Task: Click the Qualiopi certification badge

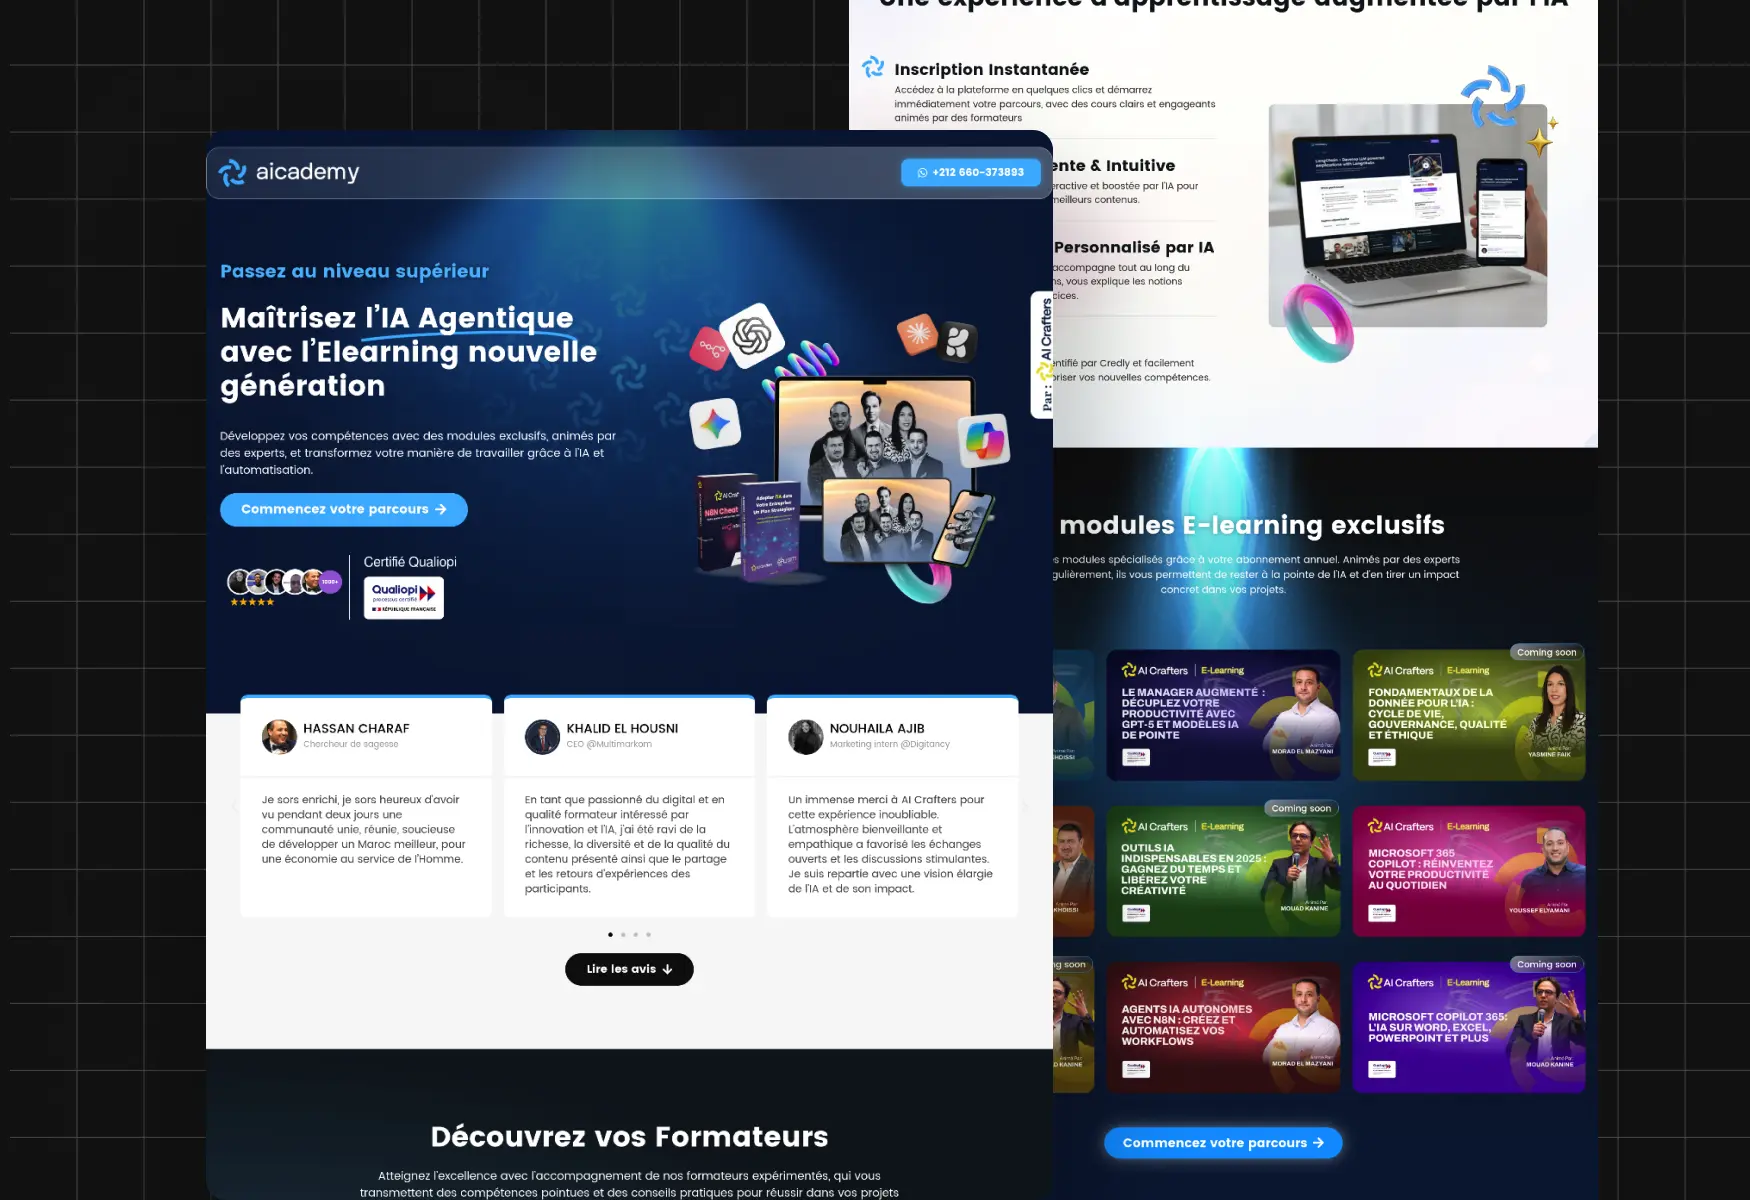Action: pyautogui.click(x=403, y=597)
